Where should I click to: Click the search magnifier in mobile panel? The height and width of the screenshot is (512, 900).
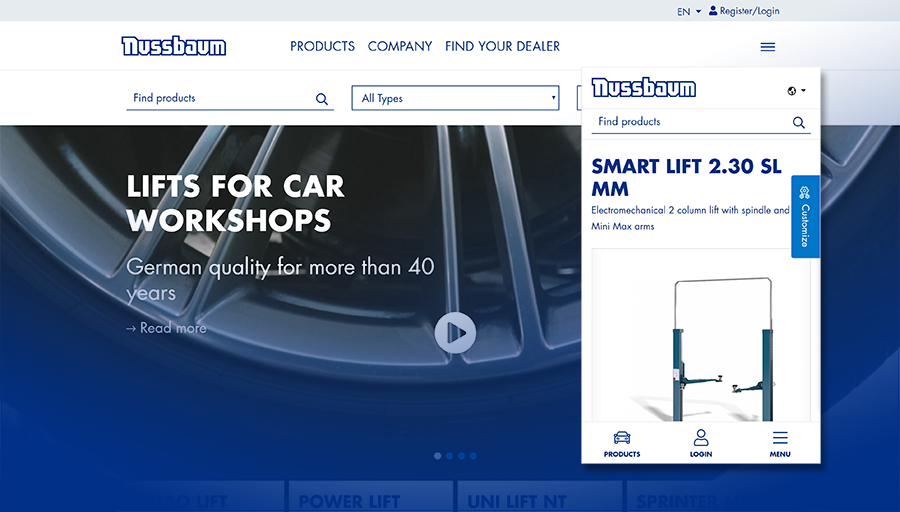[798, 122]
